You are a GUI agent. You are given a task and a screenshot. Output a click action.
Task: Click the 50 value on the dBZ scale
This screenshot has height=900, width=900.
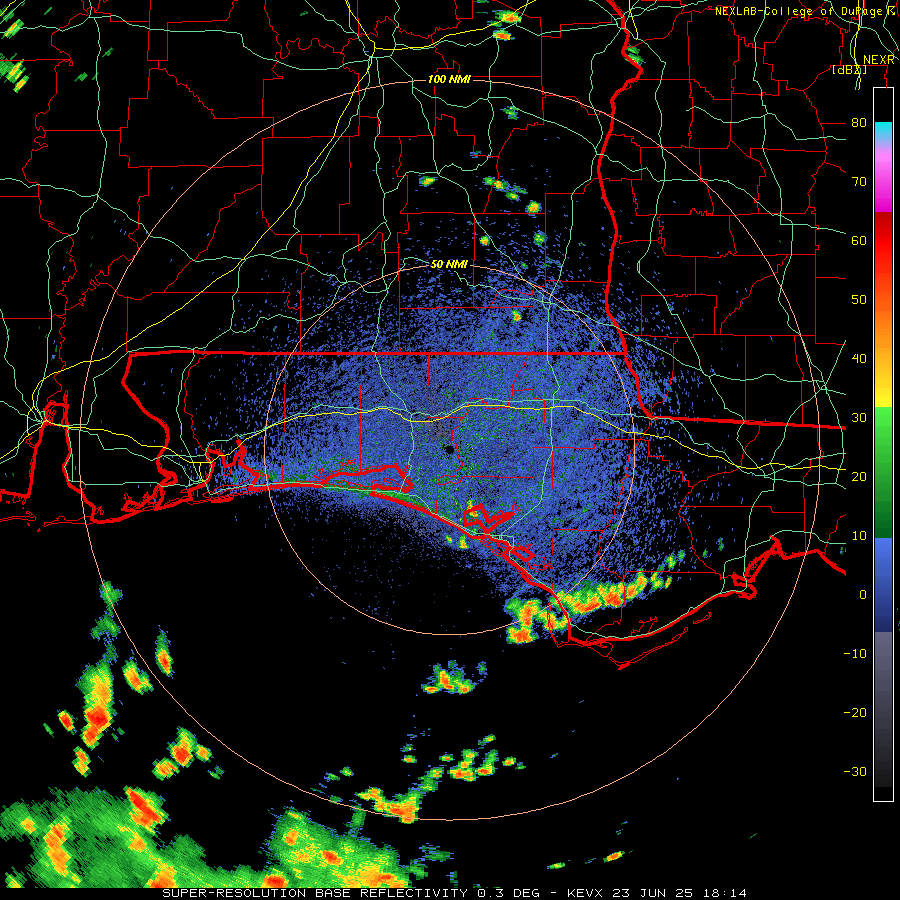coord(859,300)
